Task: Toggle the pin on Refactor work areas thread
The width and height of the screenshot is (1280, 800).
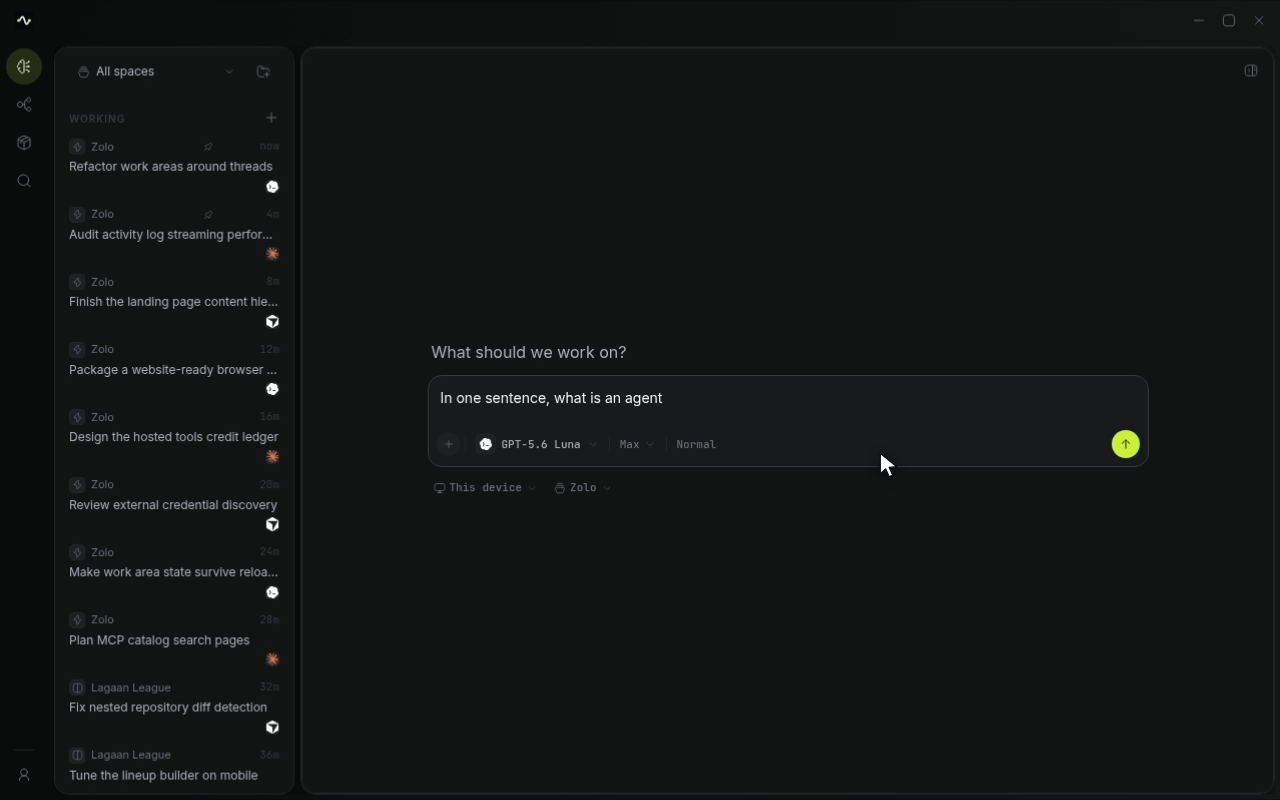Action: pos(208,147)
